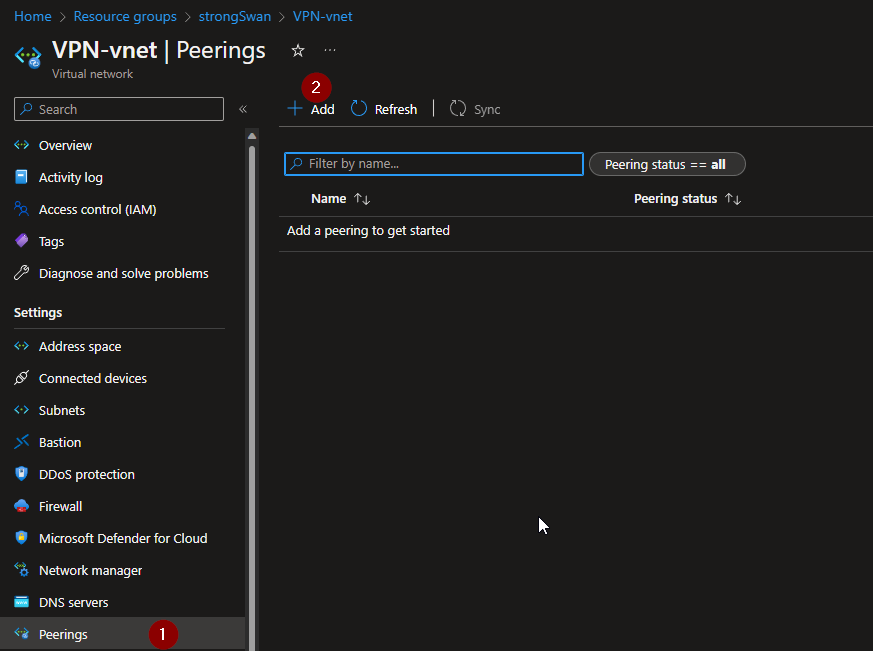The image size is (873, 651).
Task: Click the Access control people icon
Action: pyautogui.click(x=21, y=209)
